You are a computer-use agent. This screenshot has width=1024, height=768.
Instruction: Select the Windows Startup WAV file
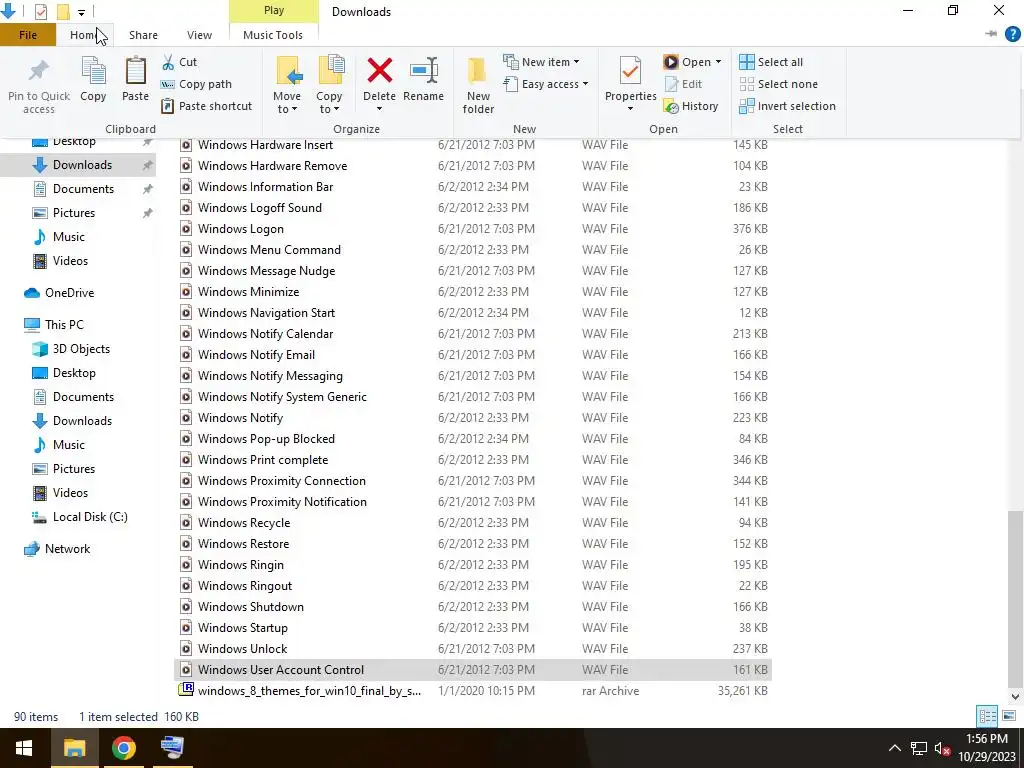[x=474, y=628]
